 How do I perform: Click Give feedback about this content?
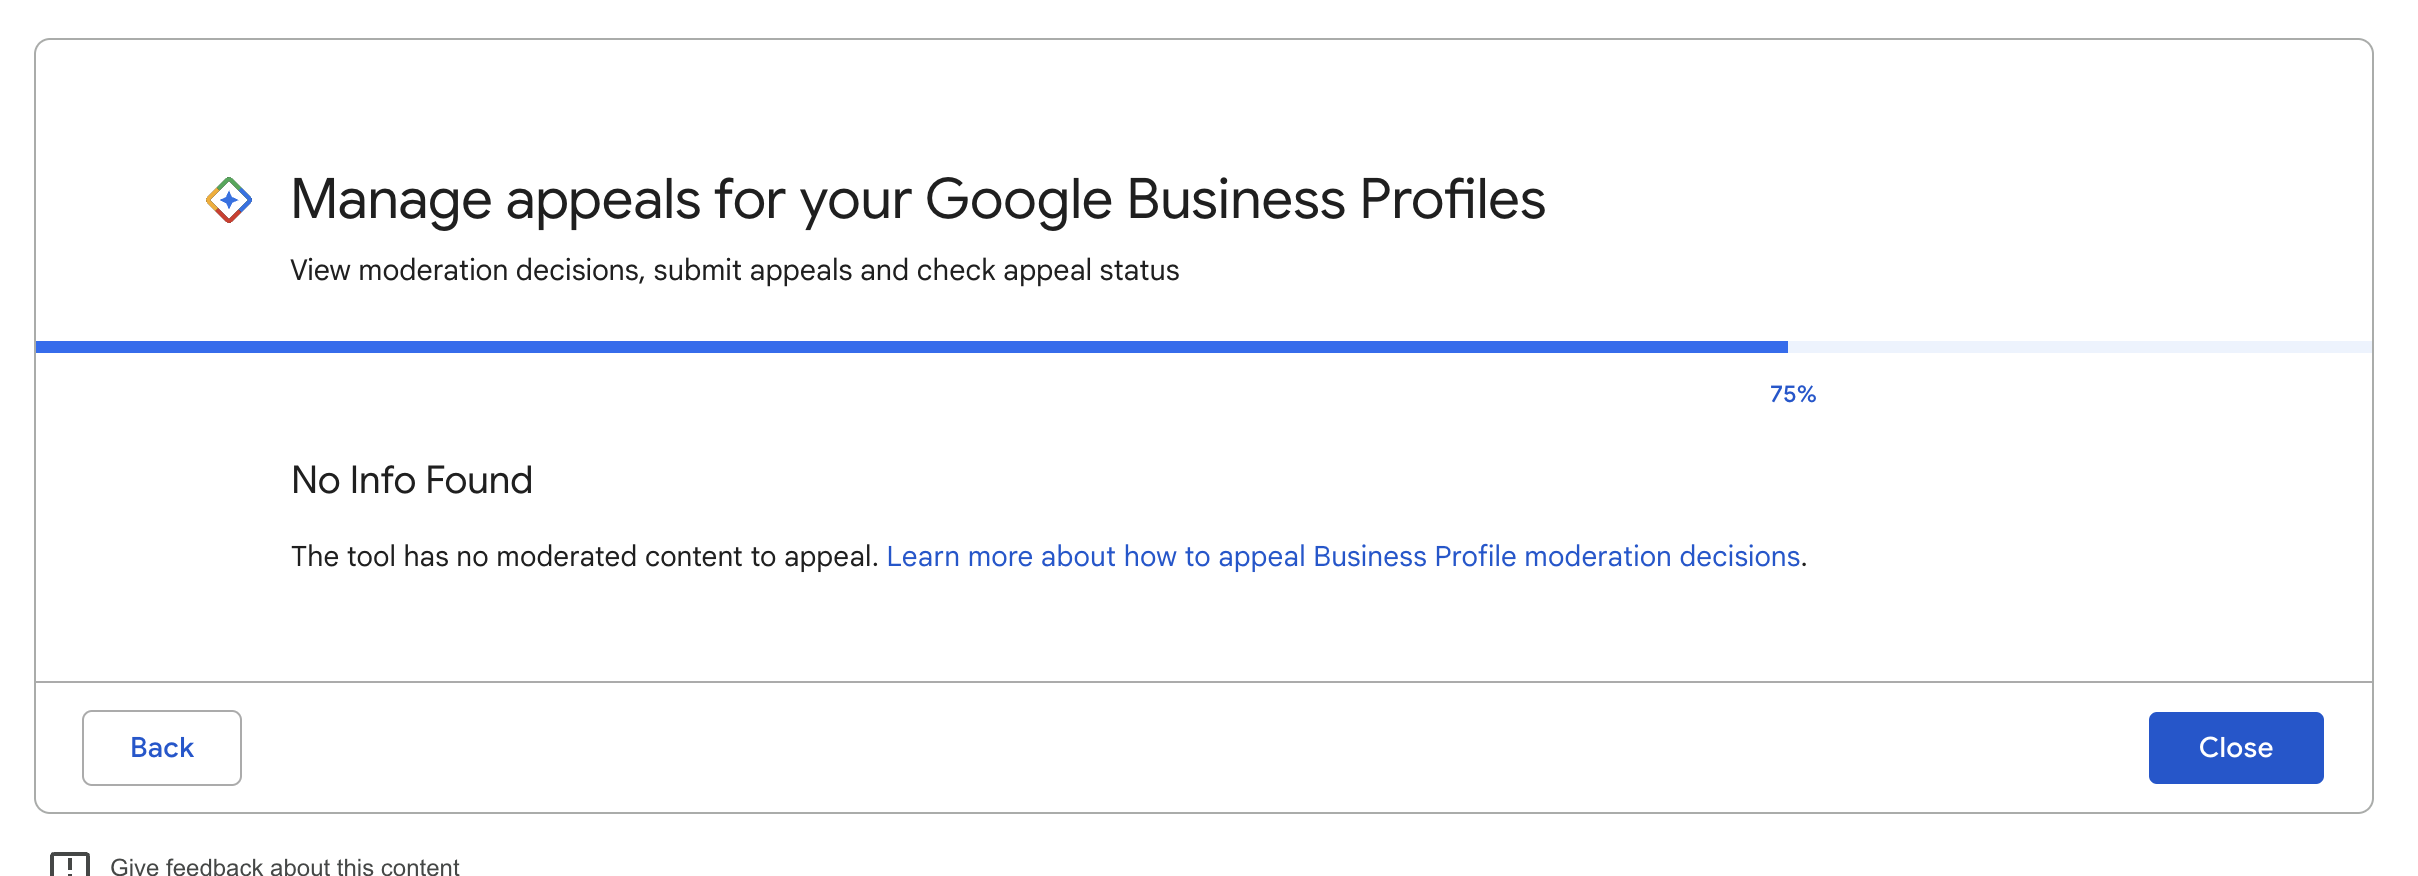coord(284,866)
